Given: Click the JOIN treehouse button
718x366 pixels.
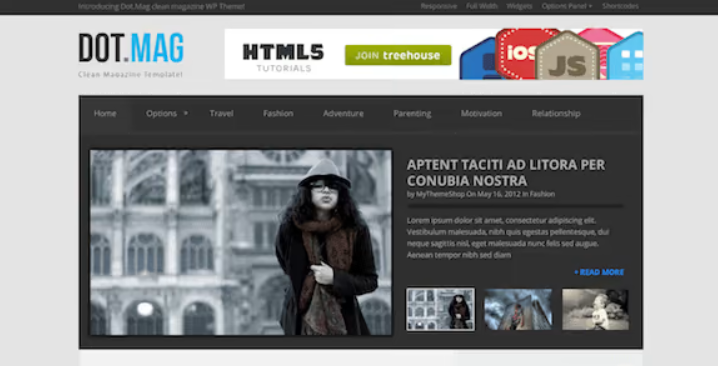Looking at the screenshot, I should 398,55.
